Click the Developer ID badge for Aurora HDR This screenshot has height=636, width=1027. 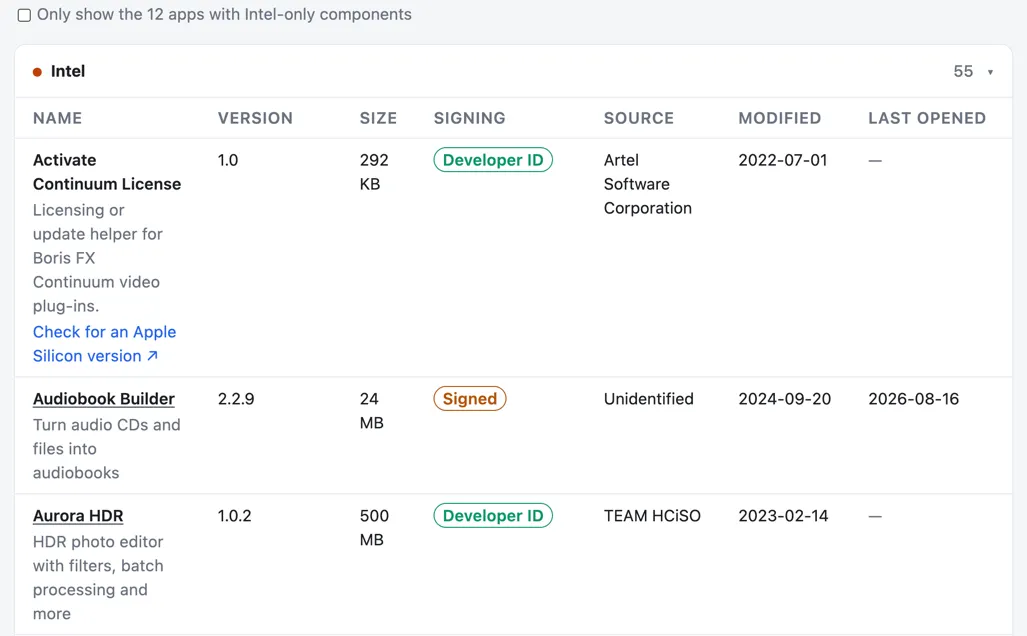493,516
